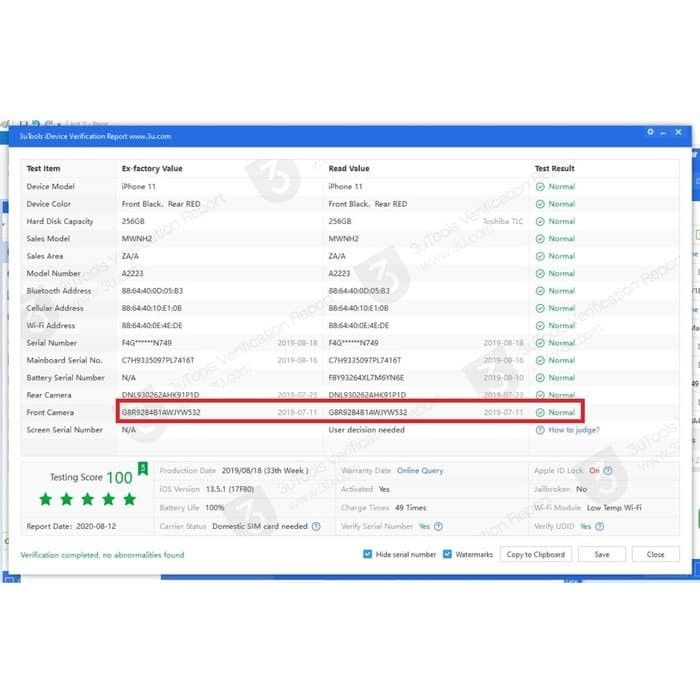This screenshot has height=700, width=700.
Task: Click Verification completed status message
Action: click(102, 555)
